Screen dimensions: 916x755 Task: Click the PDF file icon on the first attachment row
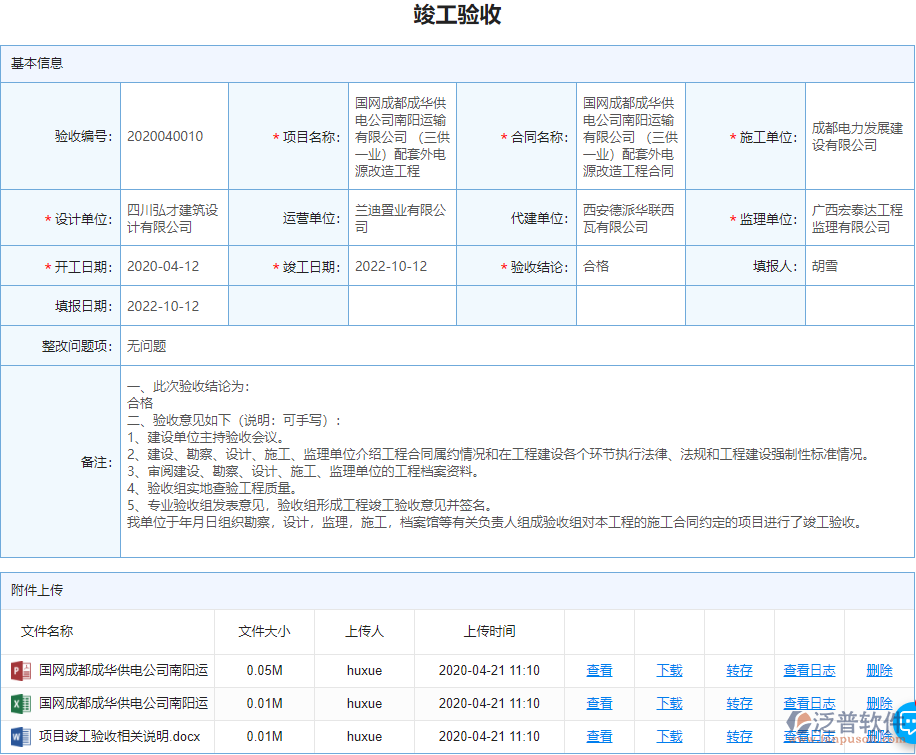18,671
